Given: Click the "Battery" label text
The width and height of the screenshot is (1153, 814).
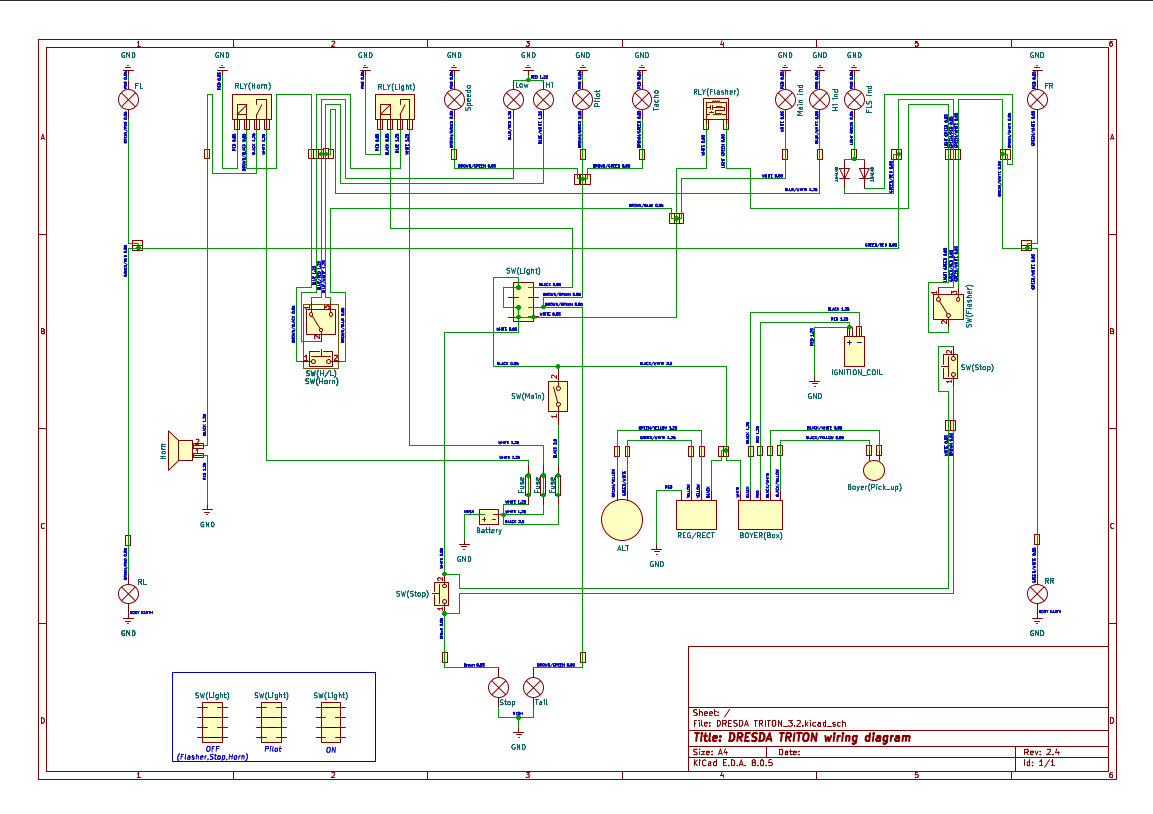Looking at the screenshot, I should 489,530.
